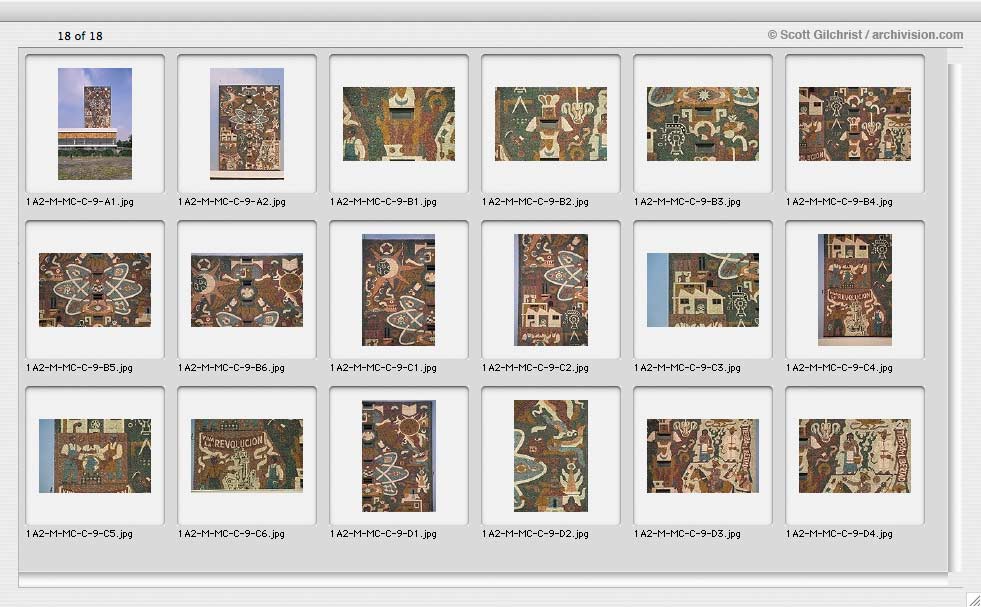The height and width of the screenshot is (607, 981).
Task: Open thumbnail 1A2-M-MC-C-9-C5.jpg
Action: point(94,456)
